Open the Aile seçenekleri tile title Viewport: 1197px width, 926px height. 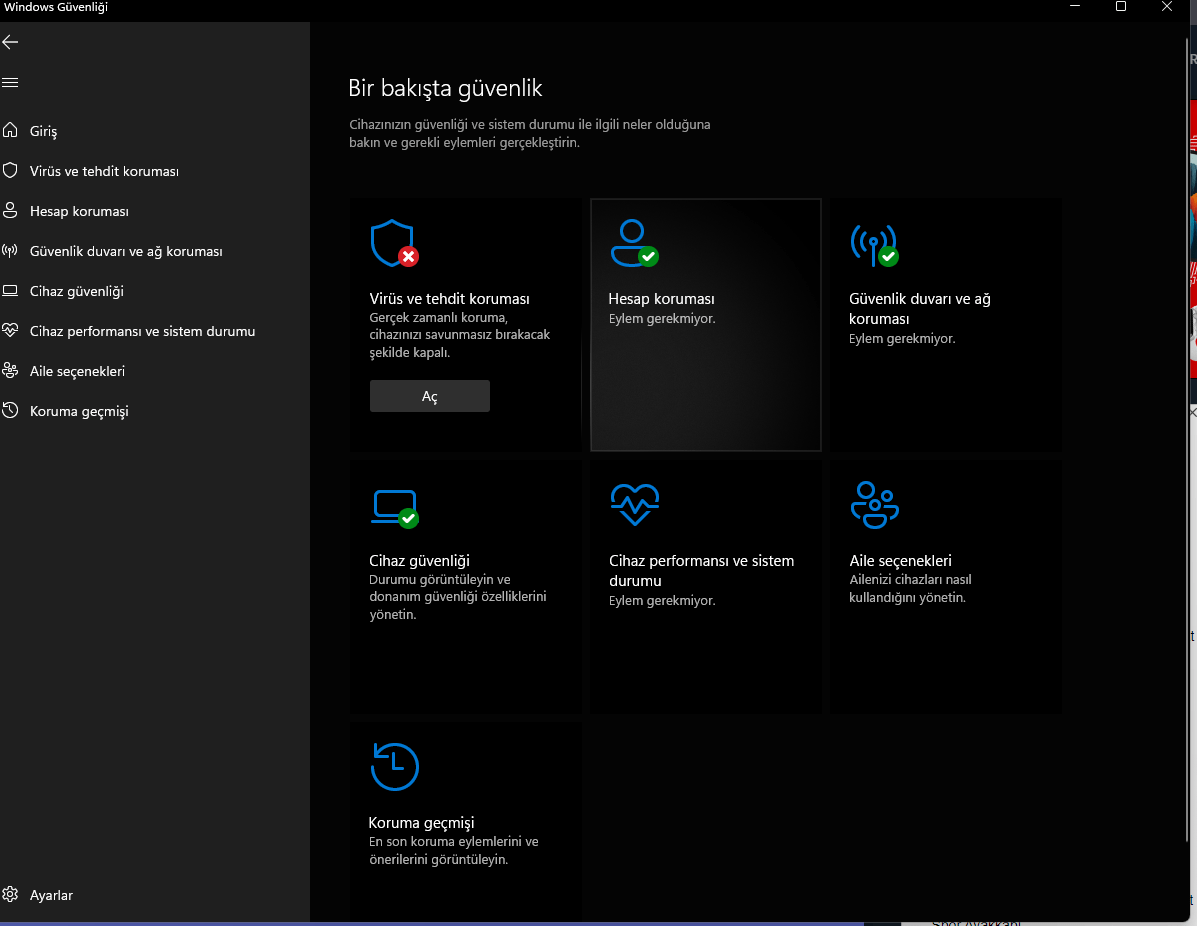(900, 560)
